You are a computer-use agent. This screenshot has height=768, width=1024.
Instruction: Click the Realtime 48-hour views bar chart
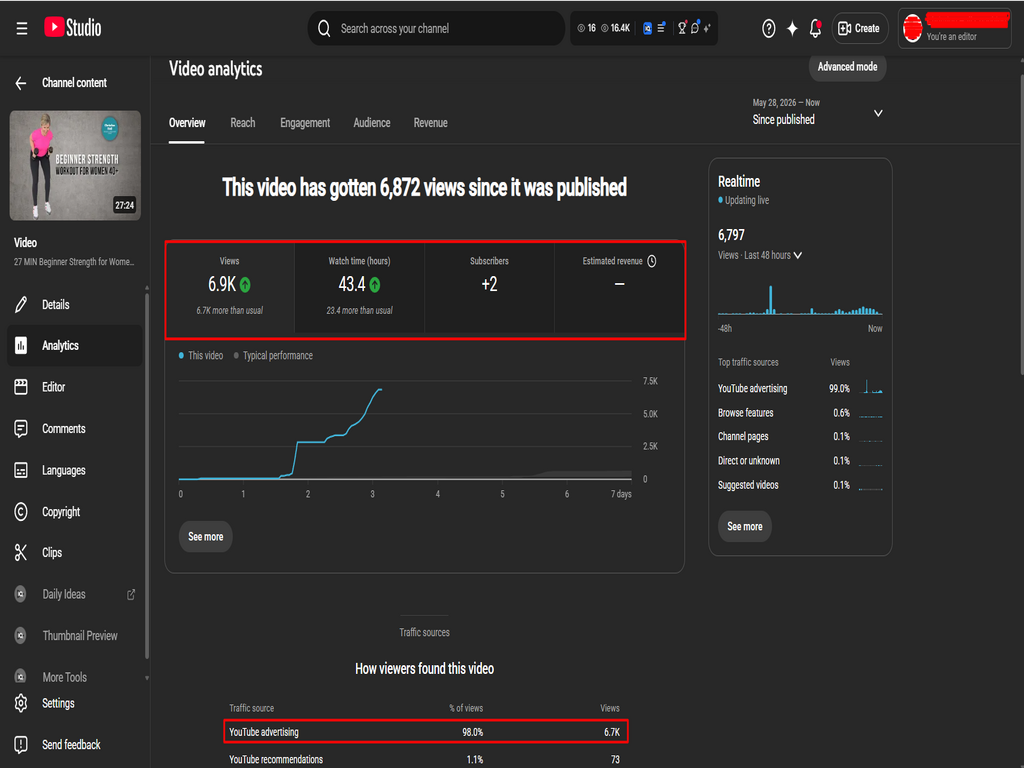[800, 299]
